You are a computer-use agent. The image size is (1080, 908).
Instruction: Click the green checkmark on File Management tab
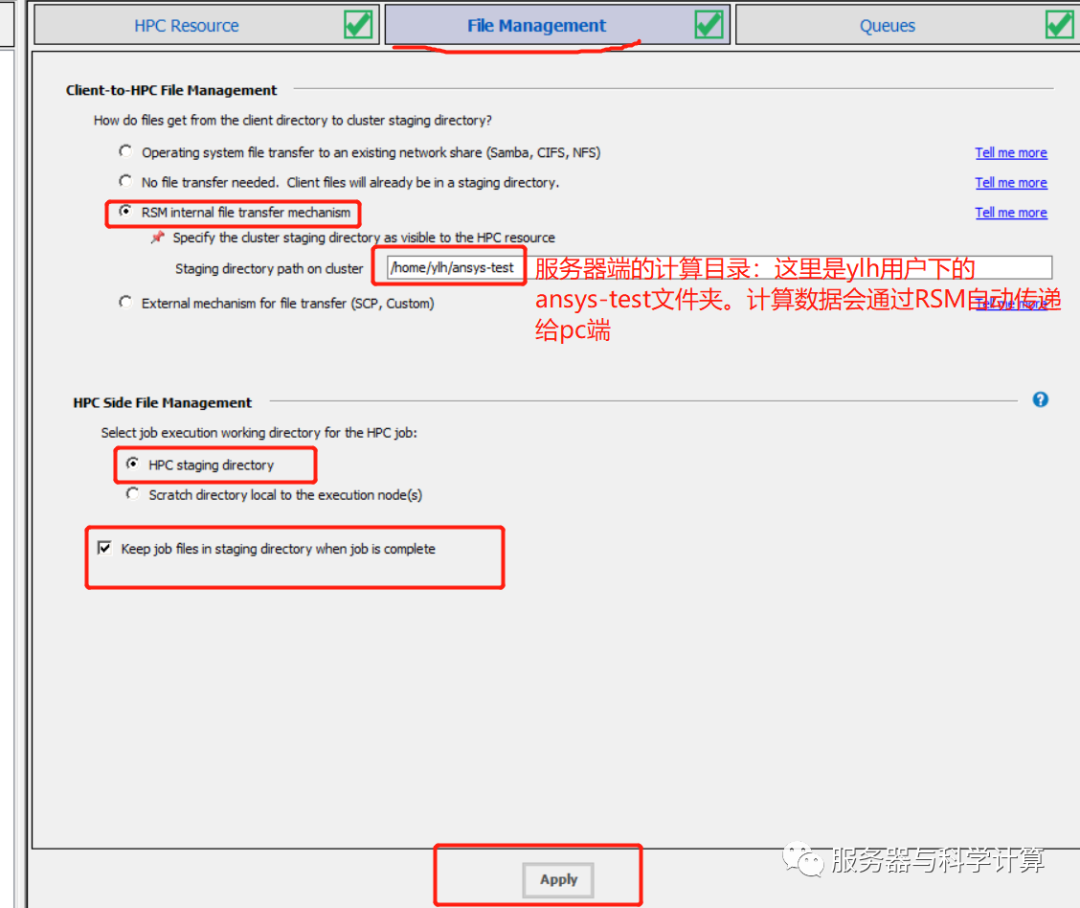click(x=709, y=25)
